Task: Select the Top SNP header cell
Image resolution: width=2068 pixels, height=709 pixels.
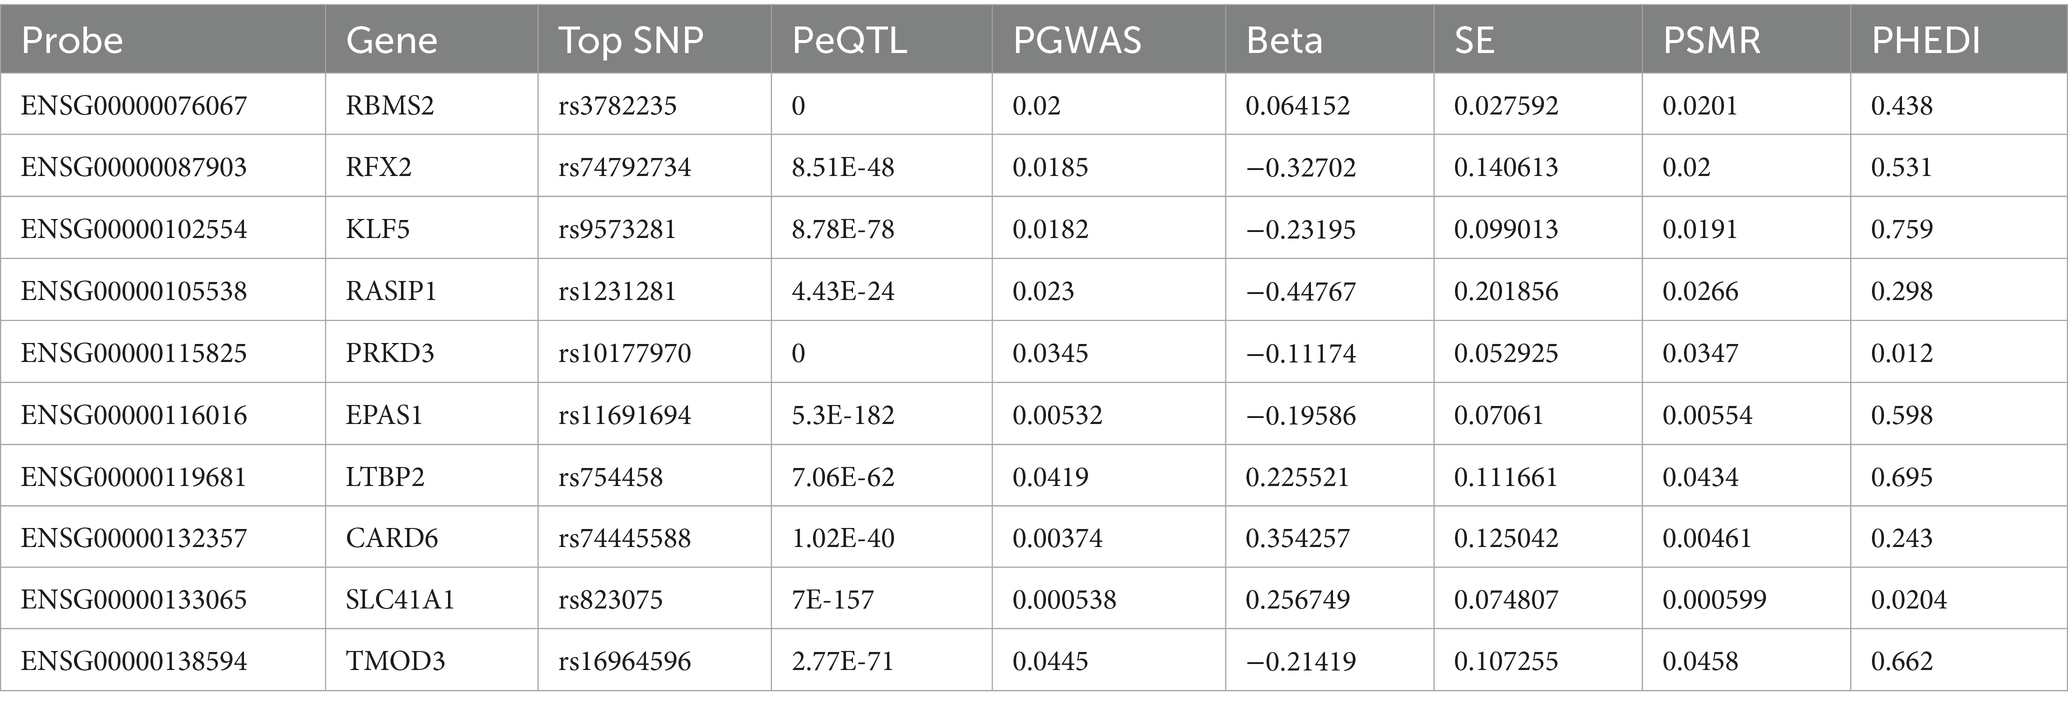Action: coord(630,41)
